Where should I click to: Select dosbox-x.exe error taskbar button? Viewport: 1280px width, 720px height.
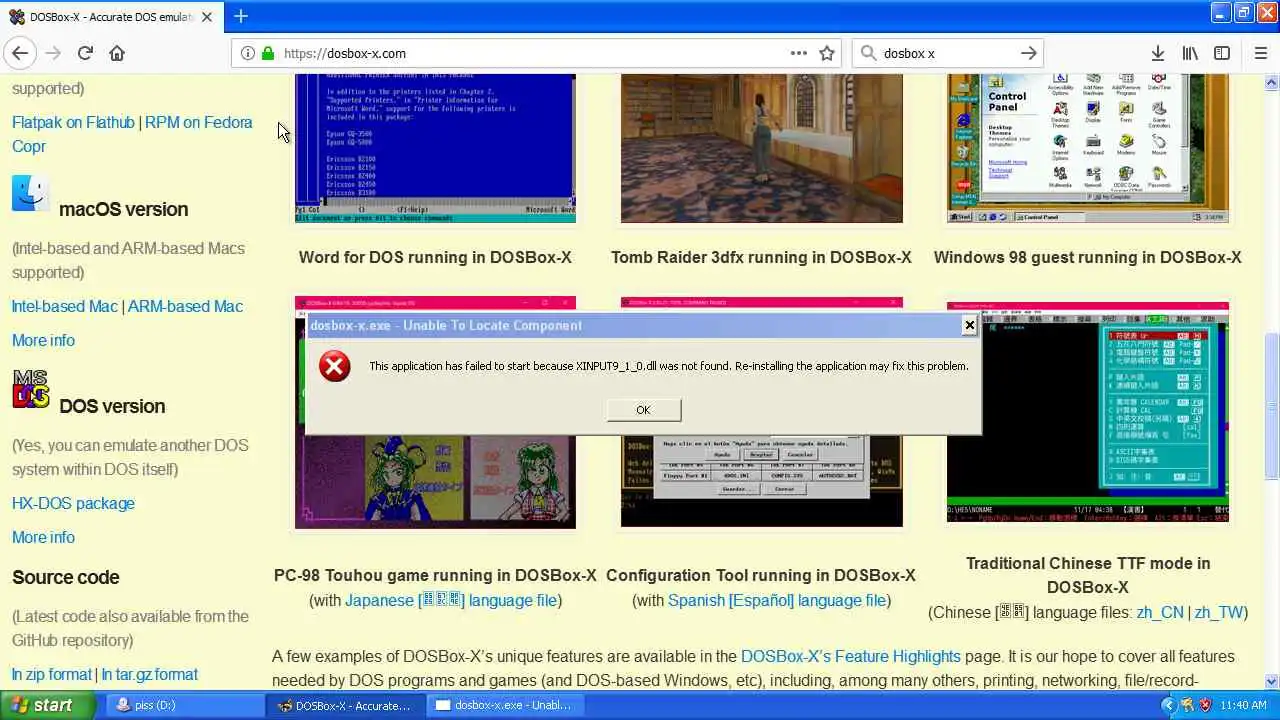[503, 705]
